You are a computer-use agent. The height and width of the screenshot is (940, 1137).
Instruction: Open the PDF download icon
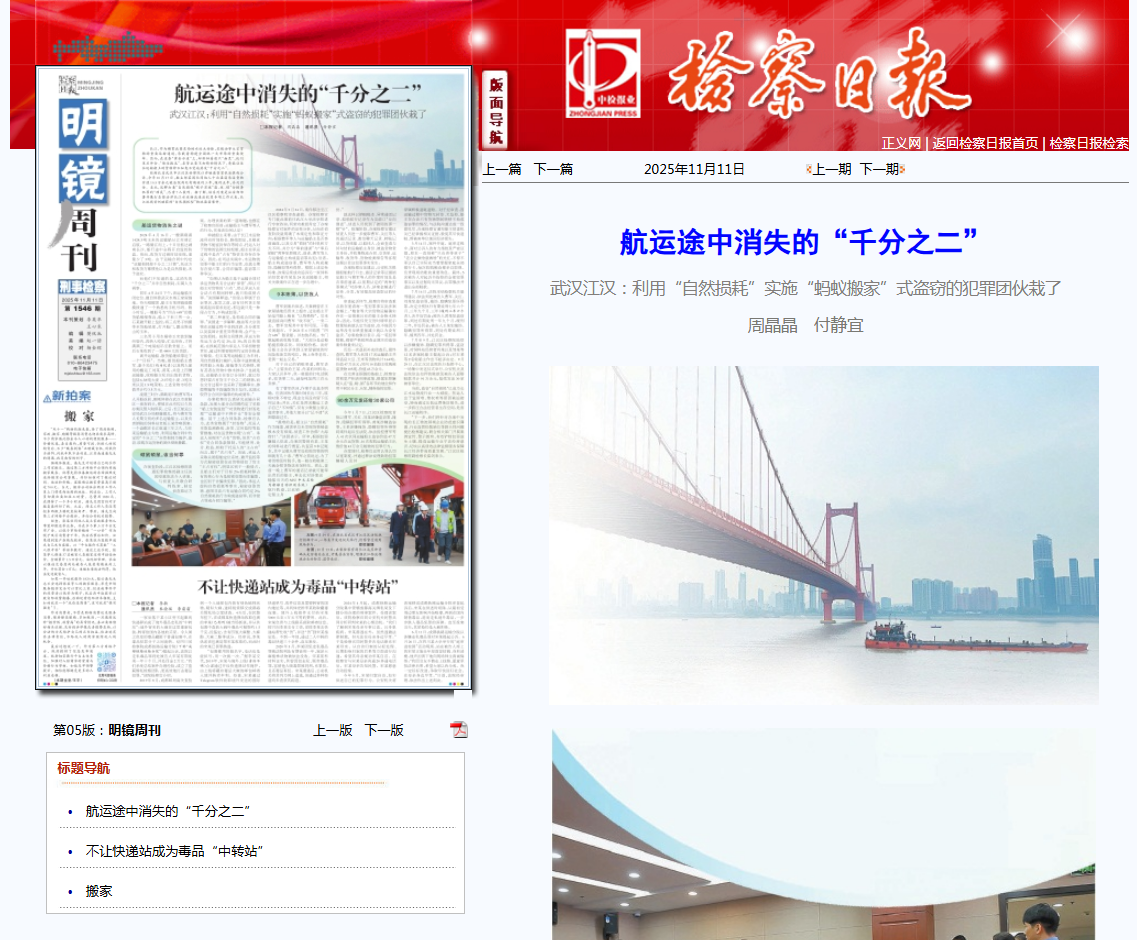458,730
